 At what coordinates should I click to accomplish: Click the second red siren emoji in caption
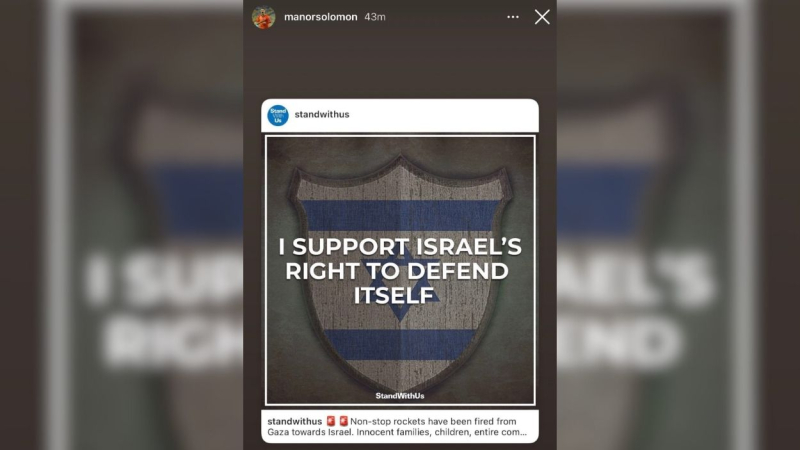click(x=343, y=421)
